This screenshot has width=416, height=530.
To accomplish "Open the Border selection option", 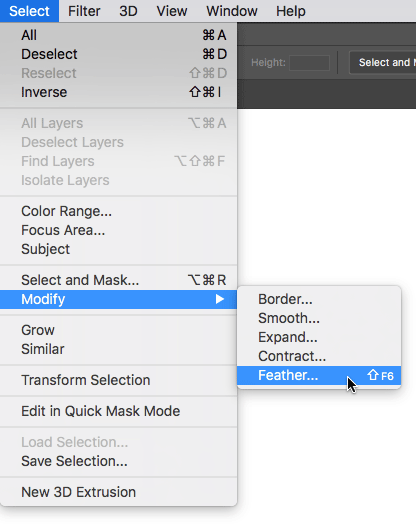I will (x=319, y=299).
